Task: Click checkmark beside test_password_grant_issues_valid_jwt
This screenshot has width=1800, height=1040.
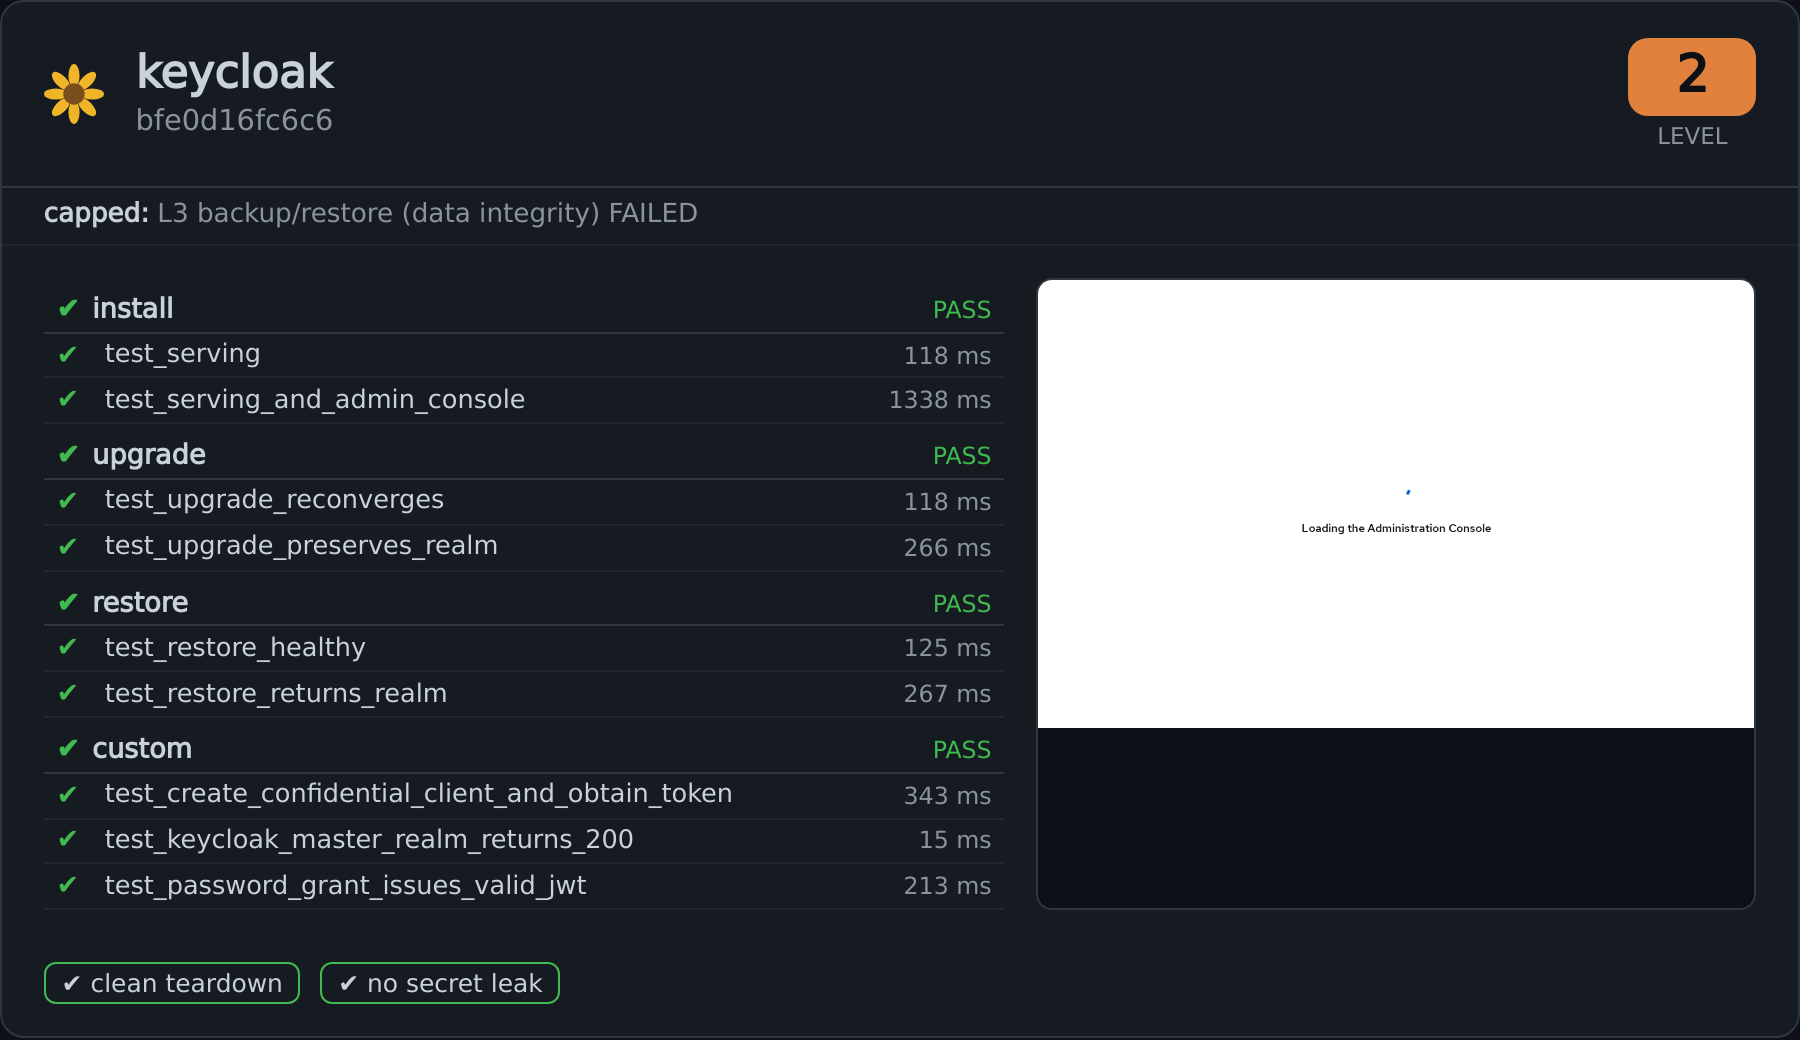Action: point(68,885)
